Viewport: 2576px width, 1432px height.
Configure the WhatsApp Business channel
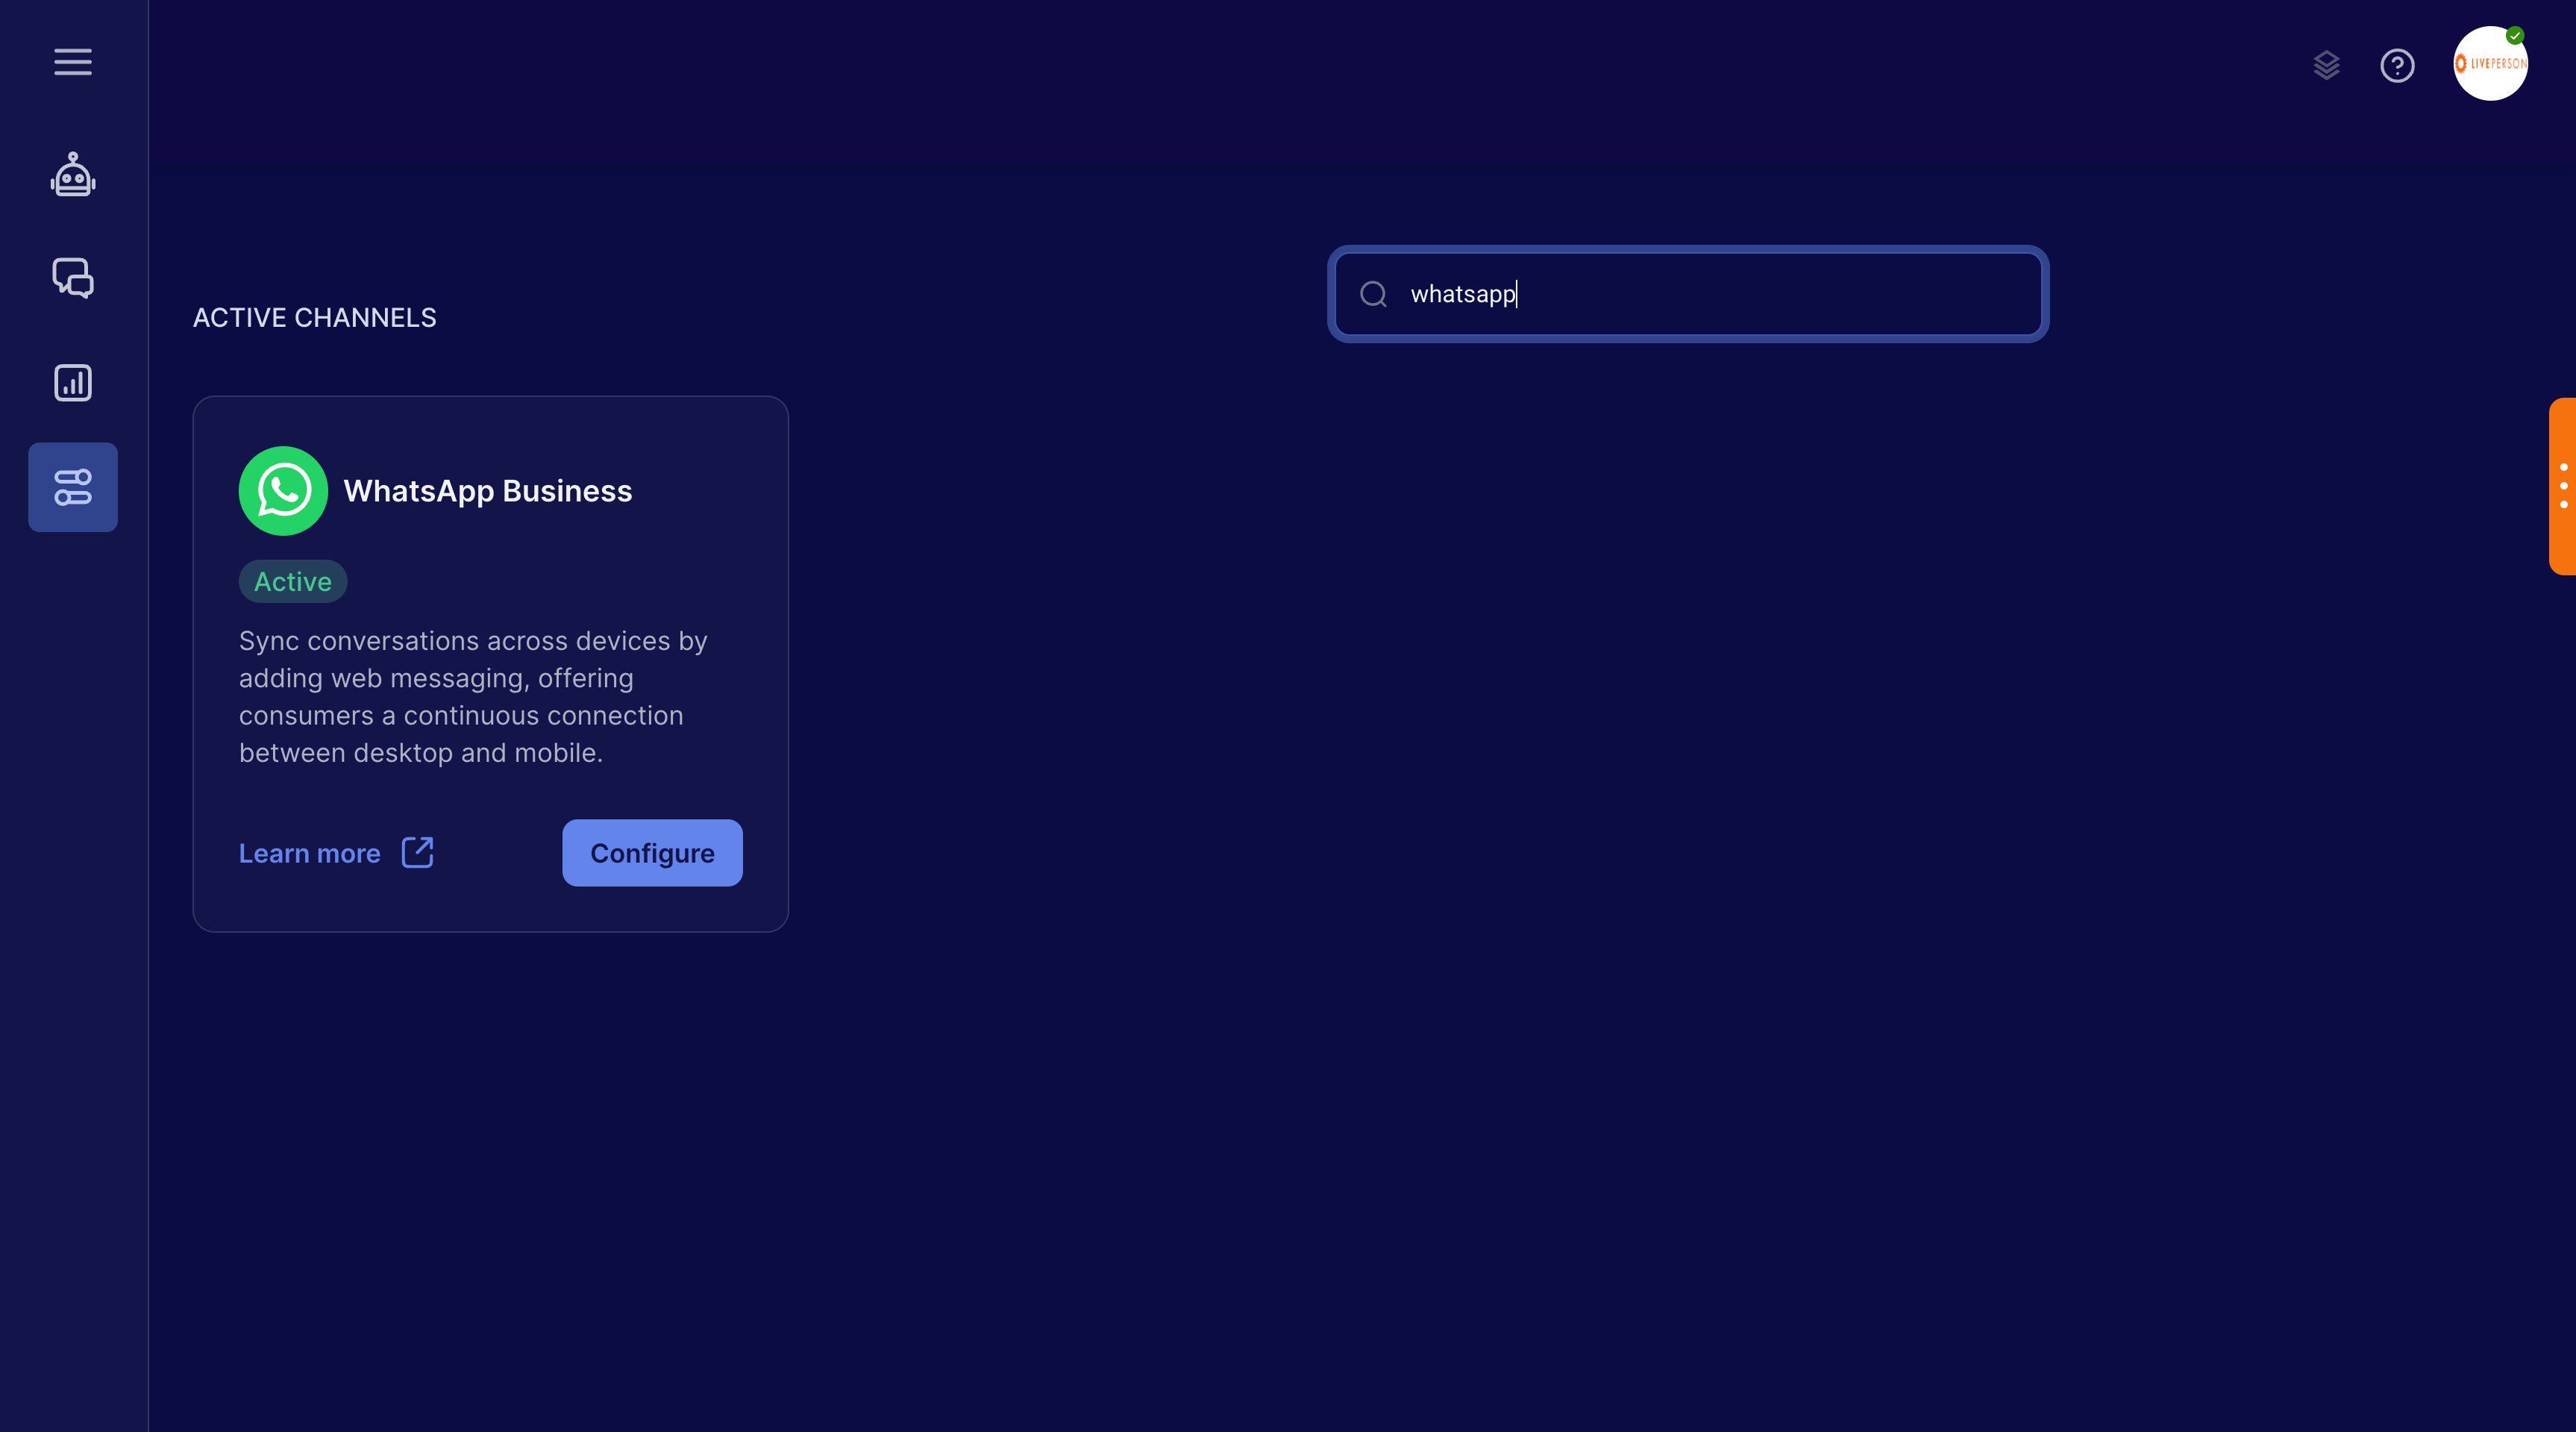click(x=652, y=853)
